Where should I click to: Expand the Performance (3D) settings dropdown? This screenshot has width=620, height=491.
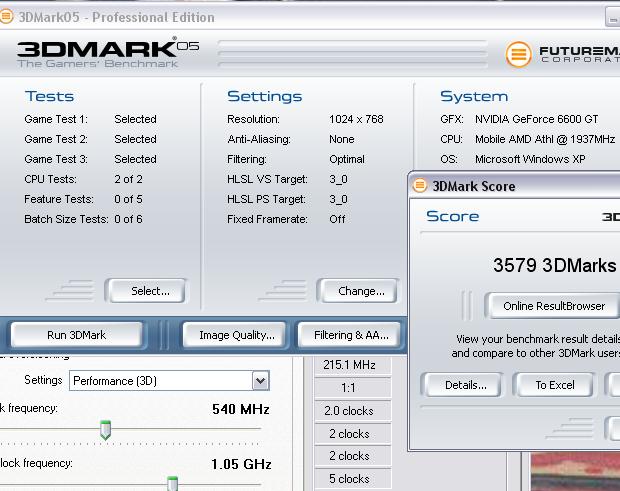pyautogui.click(x=261, y=381)
